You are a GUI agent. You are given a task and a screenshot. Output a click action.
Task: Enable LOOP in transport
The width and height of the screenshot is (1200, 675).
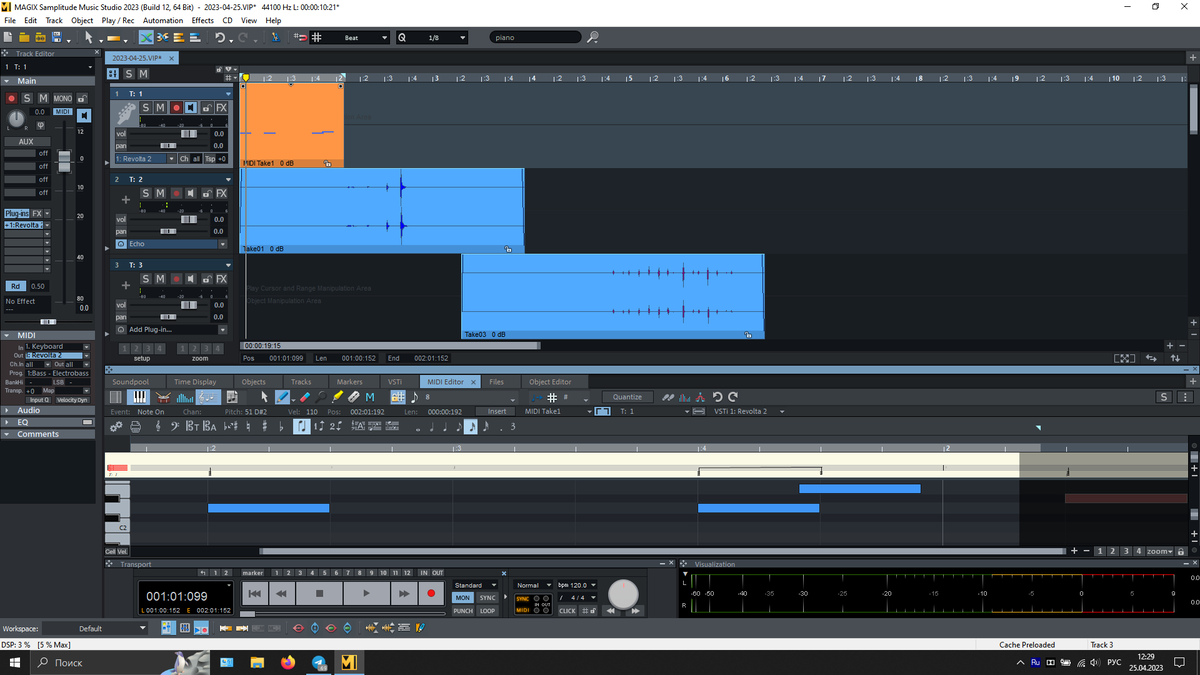coord(487,611)
